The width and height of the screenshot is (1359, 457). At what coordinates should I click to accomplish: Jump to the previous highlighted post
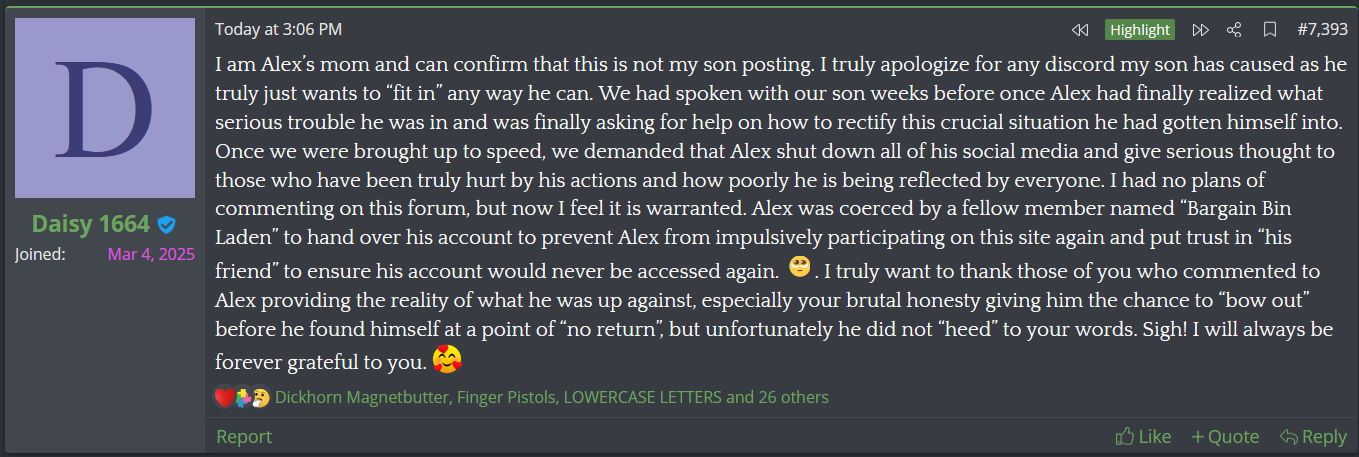[1080, 30]
